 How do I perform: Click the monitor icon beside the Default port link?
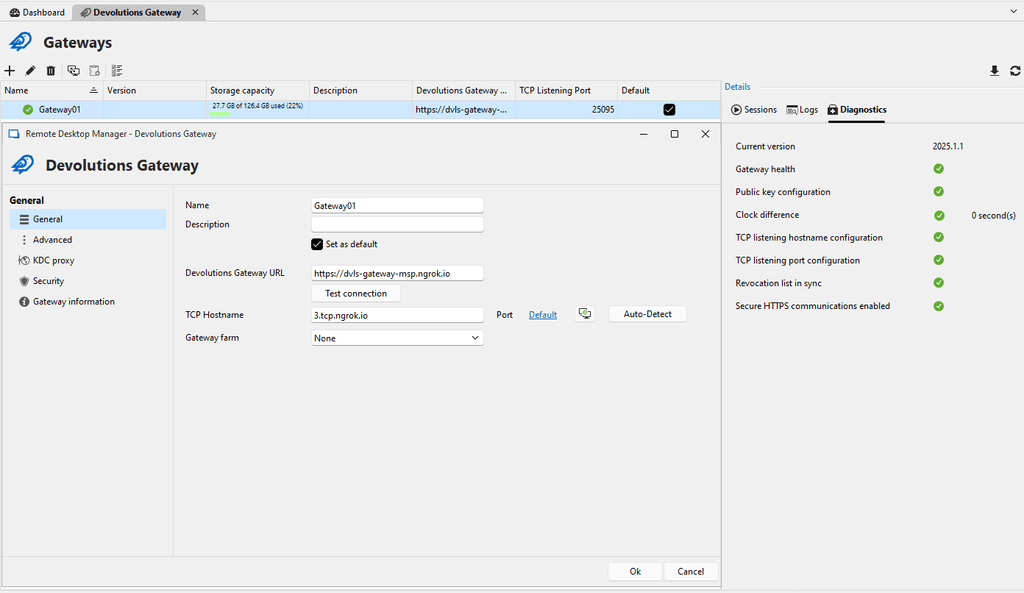click(x=585, y=315)
